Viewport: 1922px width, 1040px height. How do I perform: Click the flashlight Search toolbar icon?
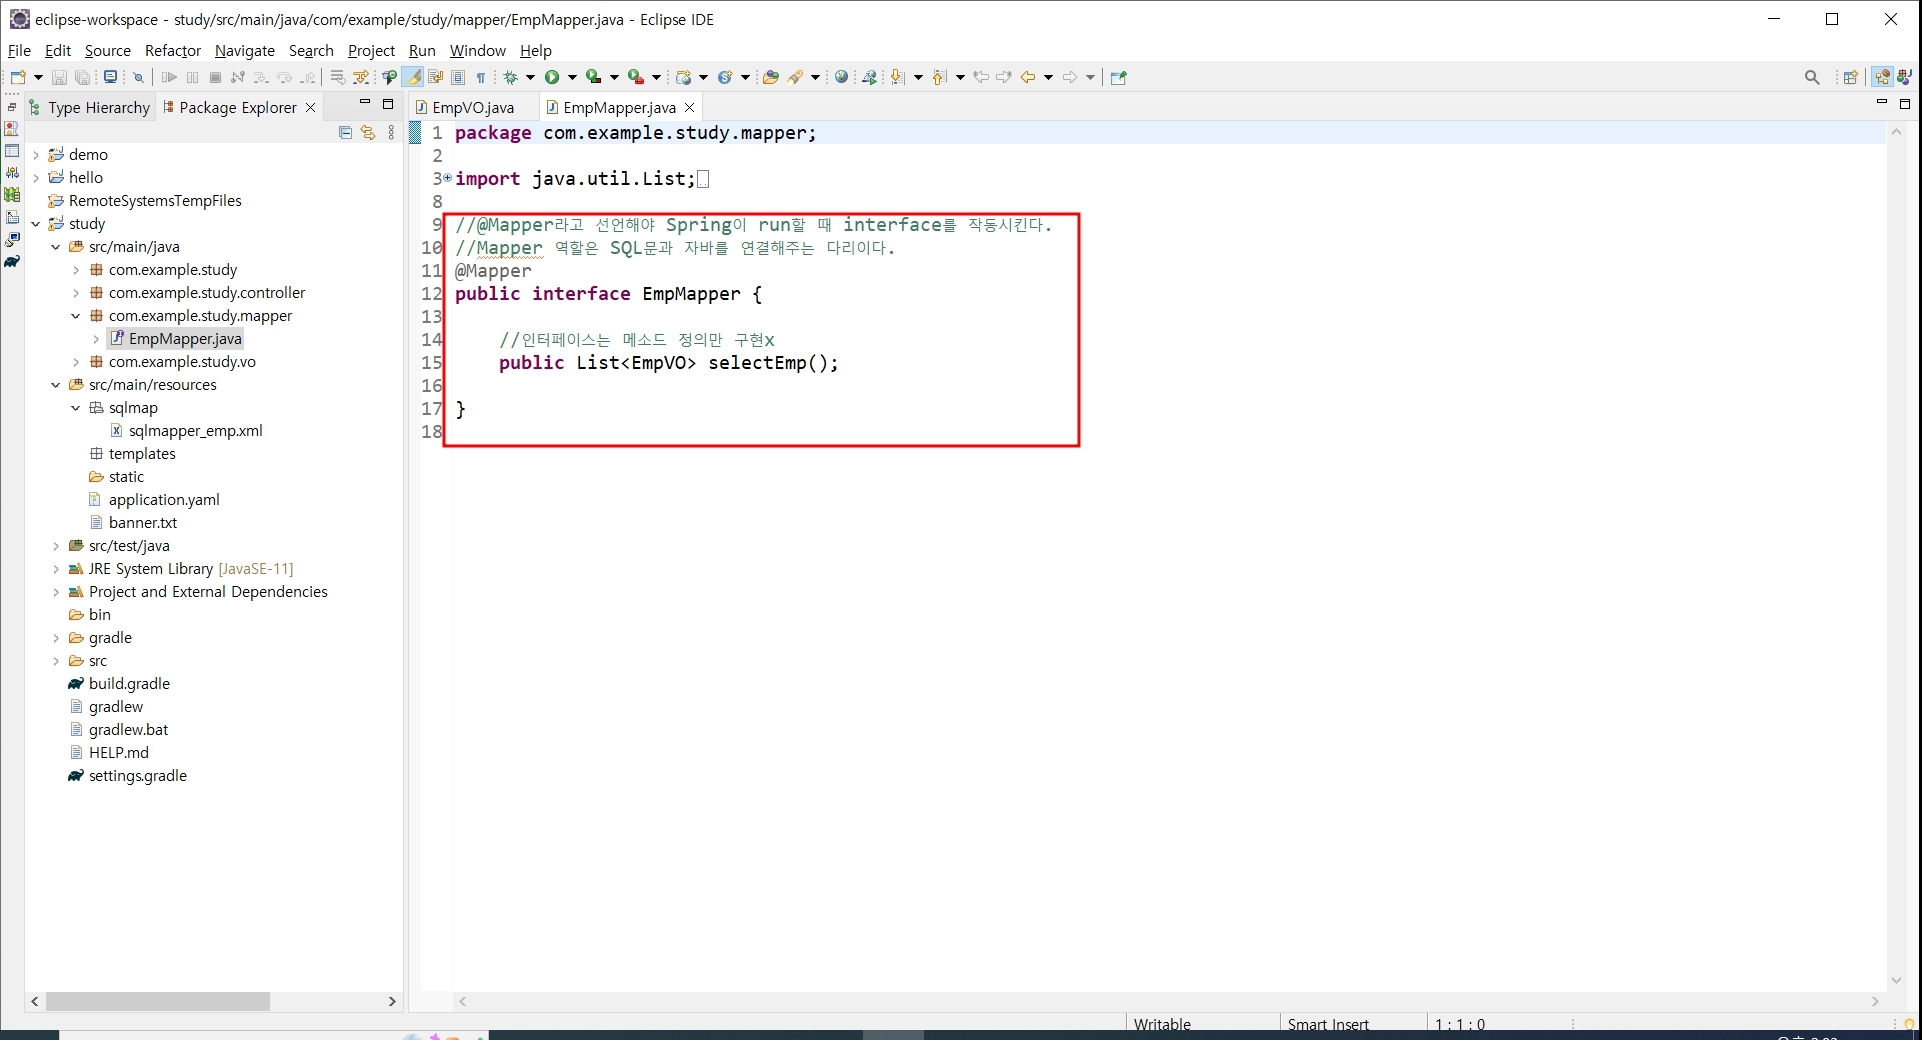click(795, 77)
